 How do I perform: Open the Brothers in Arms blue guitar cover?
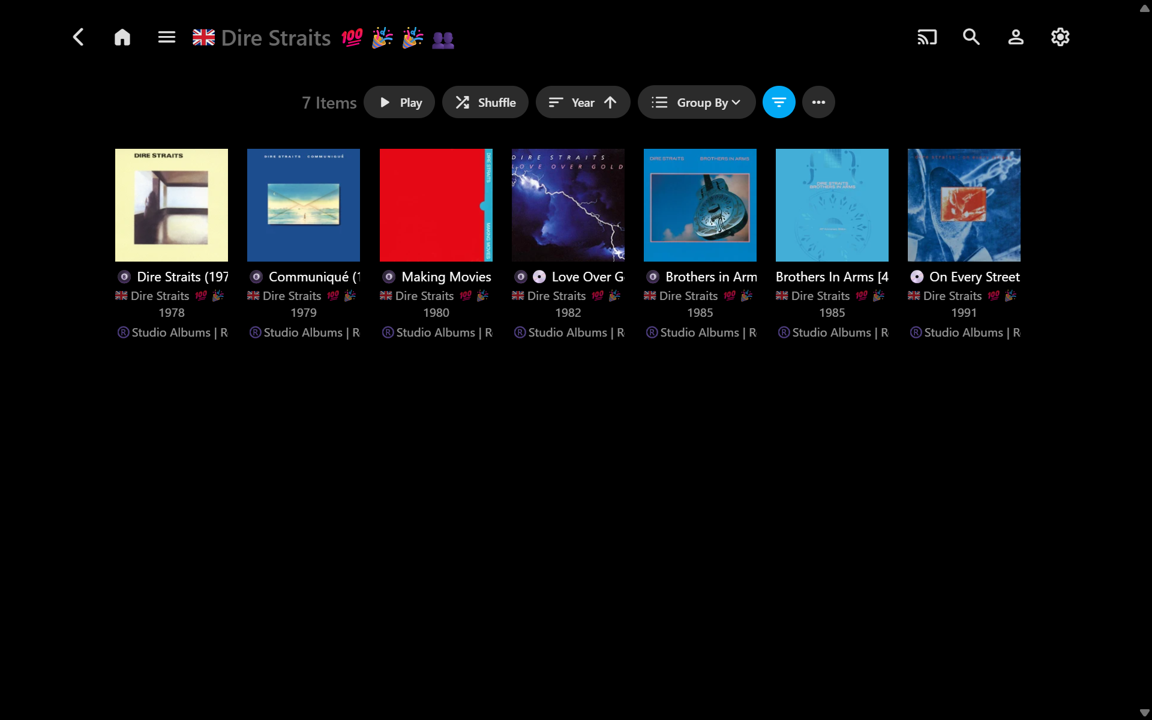(x=700, y=205)
